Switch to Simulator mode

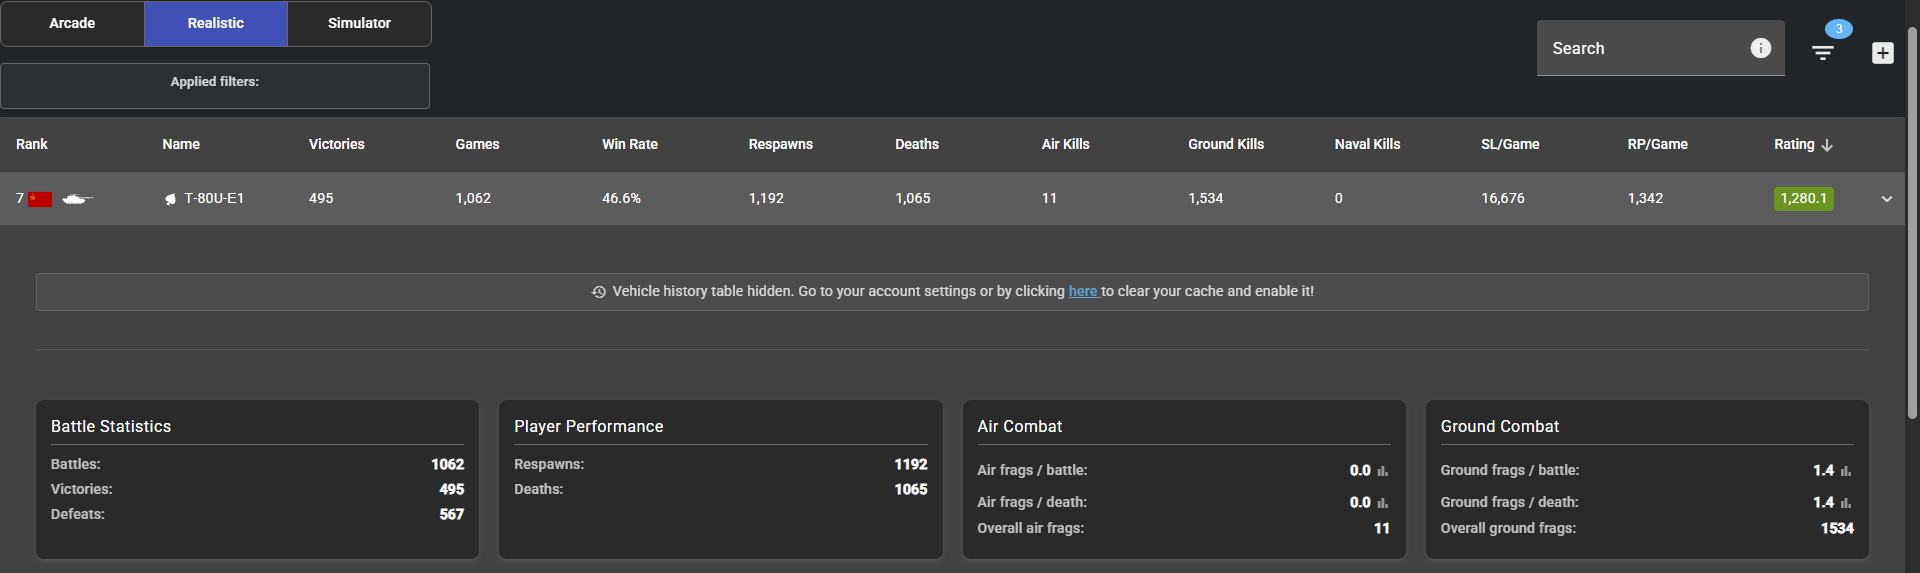click(x=359, y=23)
